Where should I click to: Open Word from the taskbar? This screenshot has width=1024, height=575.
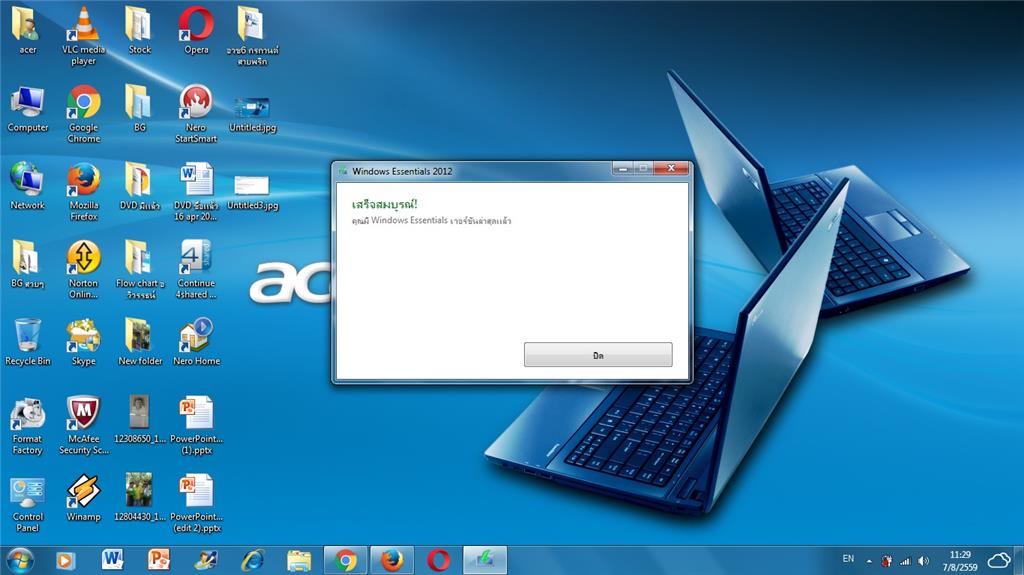point(112,560)
